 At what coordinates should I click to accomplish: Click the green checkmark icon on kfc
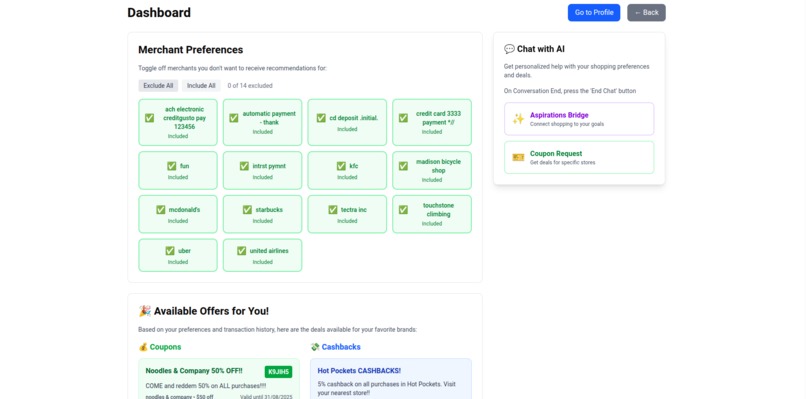click(x=341, y=166)
